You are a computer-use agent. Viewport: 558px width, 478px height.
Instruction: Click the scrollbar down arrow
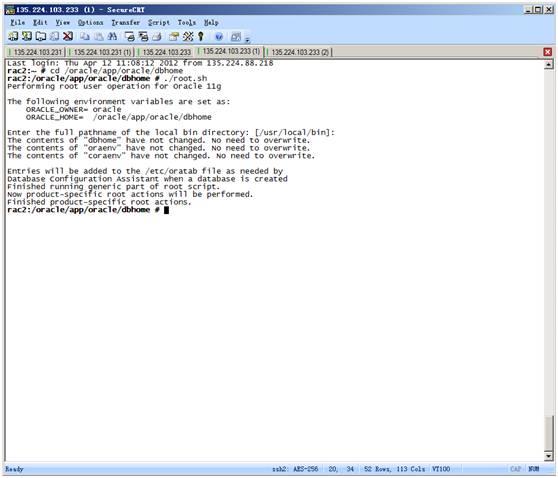coord(548,456)
